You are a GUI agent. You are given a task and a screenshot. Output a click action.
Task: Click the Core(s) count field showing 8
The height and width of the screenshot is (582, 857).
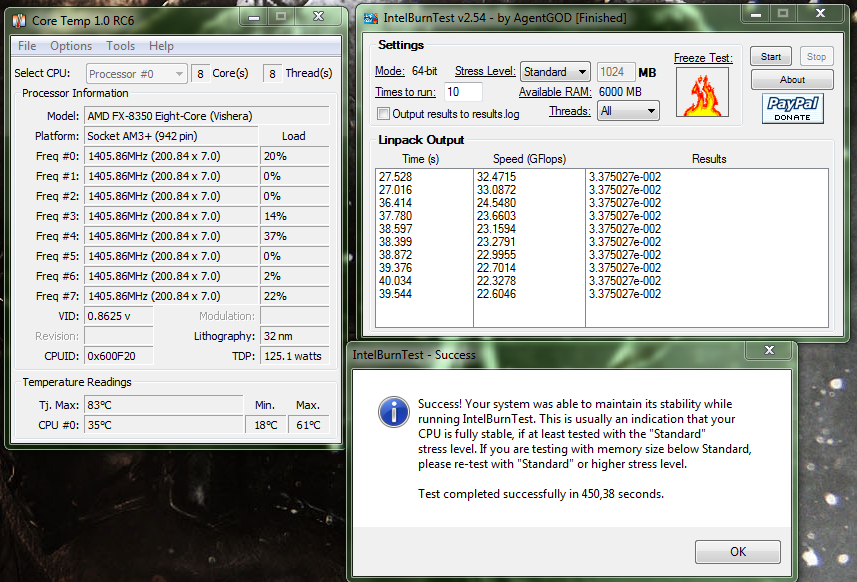click(201, 74)
